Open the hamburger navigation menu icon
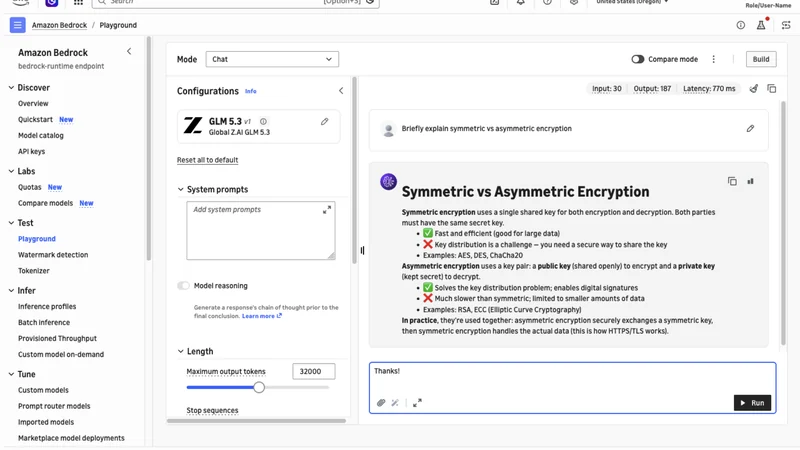This screenshot has width=800, height=450. pos(17,25)
